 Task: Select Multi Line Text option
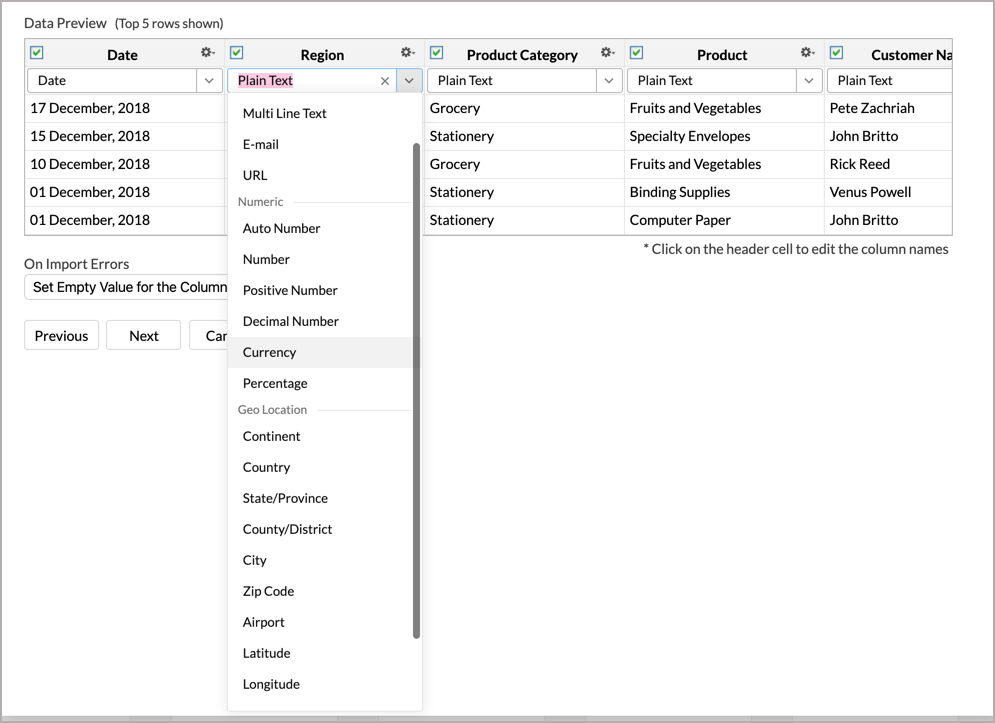tap(320, 114)
